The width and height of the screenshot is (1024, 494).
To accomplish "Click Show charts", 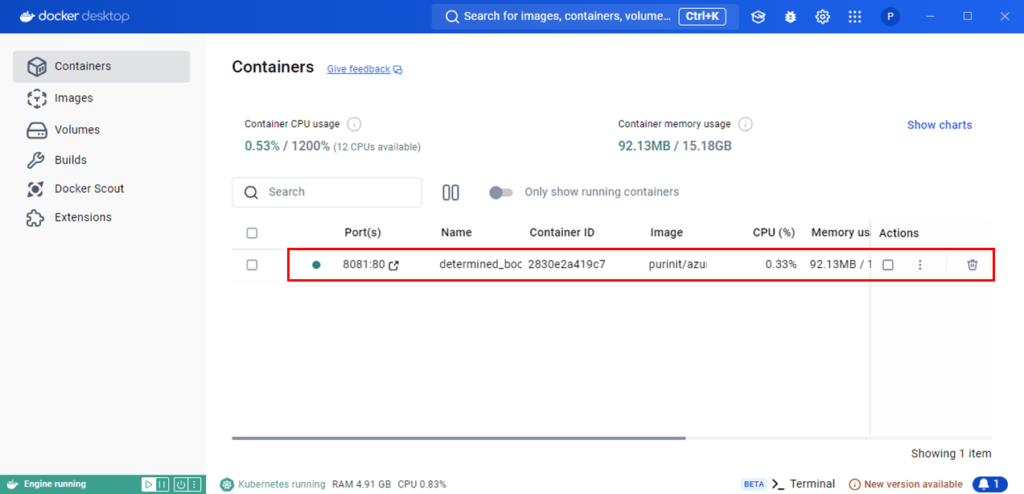I will 939,125.
